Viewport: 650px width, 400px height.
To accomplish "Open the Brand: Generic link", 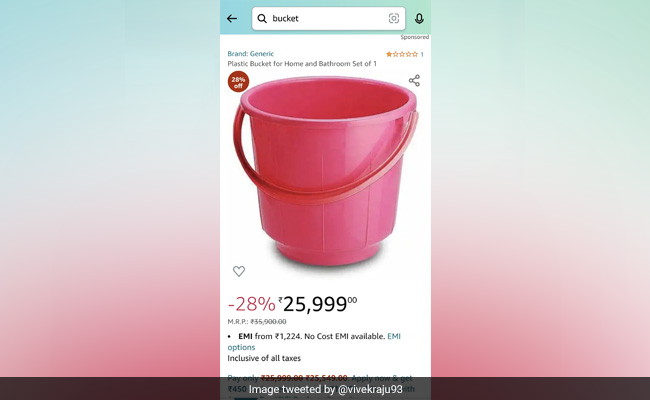I will [x=250, y=53].
